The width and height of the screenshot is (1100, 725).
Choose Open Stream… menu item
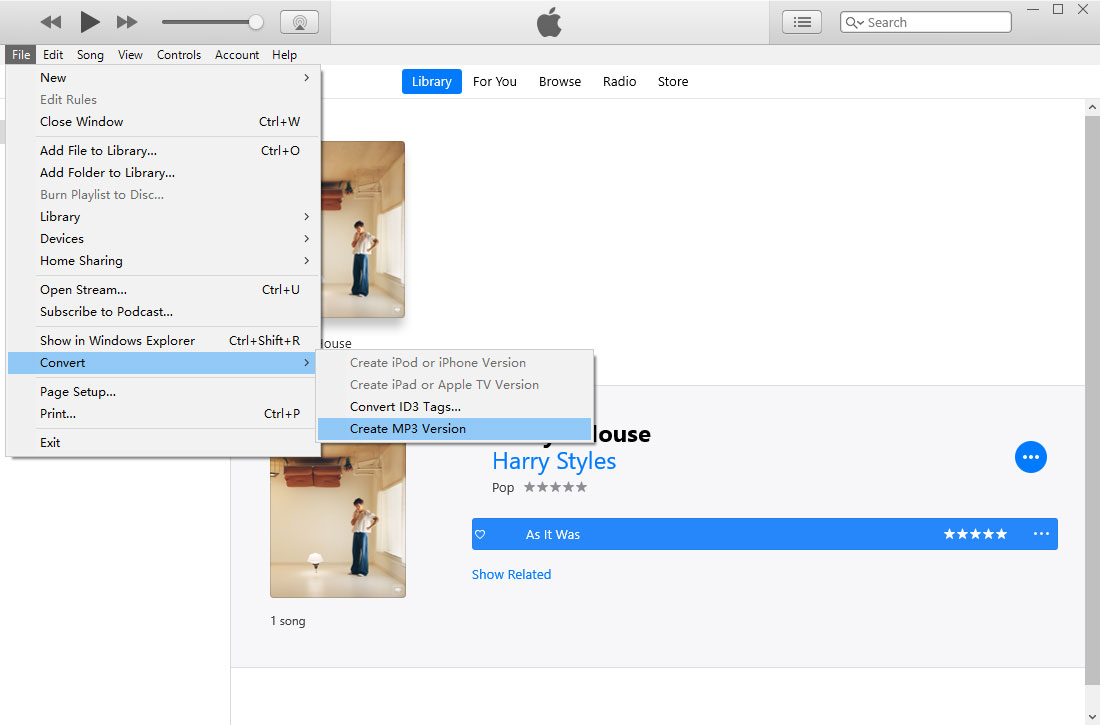tap(163, 290)
